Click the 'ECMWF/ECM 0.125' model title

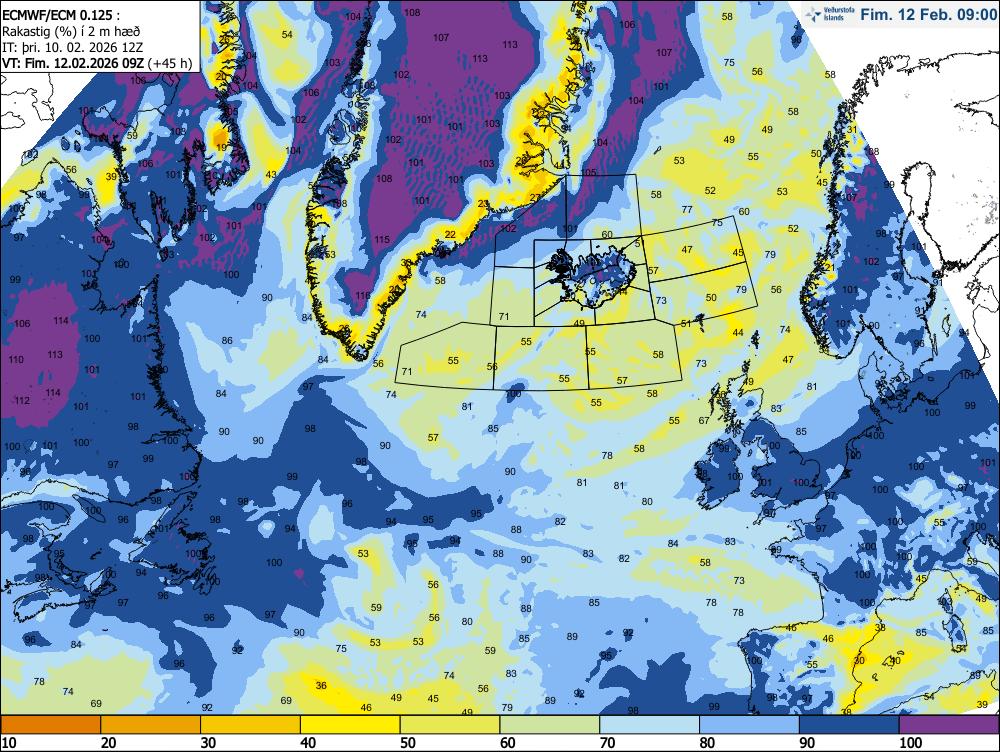point(60,16)
